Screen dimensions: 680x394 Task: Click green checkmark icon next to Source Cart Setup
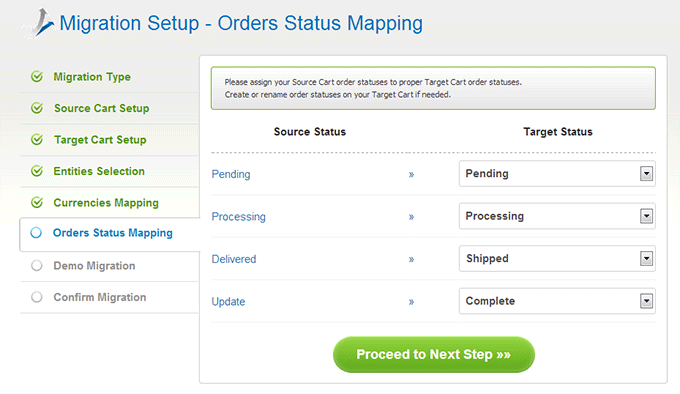pos(37,108)
